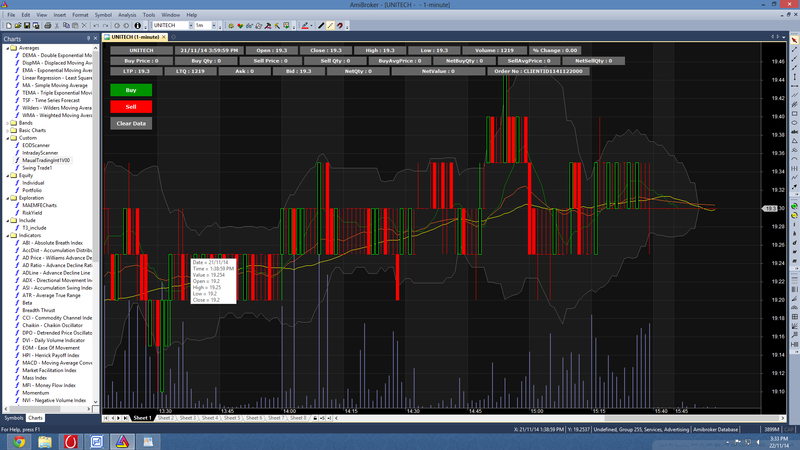Image resolution: width=800 pixels, height=450 pixels.
Task: Open the 1m interval dropdown
Action: pos(214,25)
